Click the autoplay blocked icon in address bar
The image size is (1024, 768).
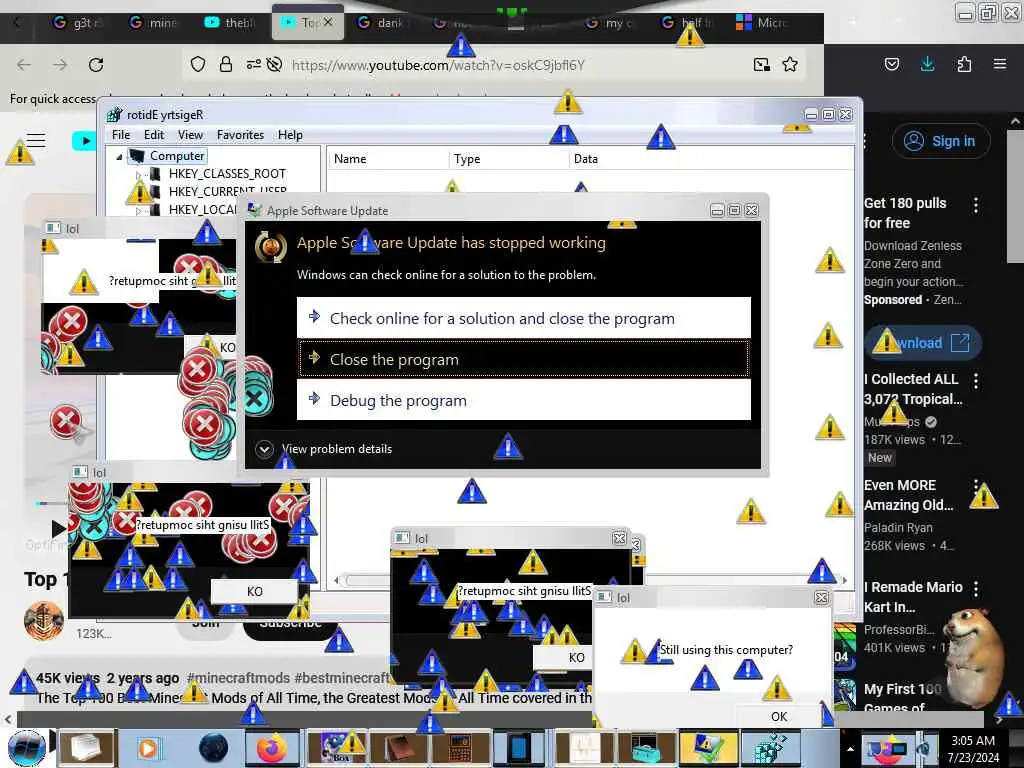[x=275, y=64]
